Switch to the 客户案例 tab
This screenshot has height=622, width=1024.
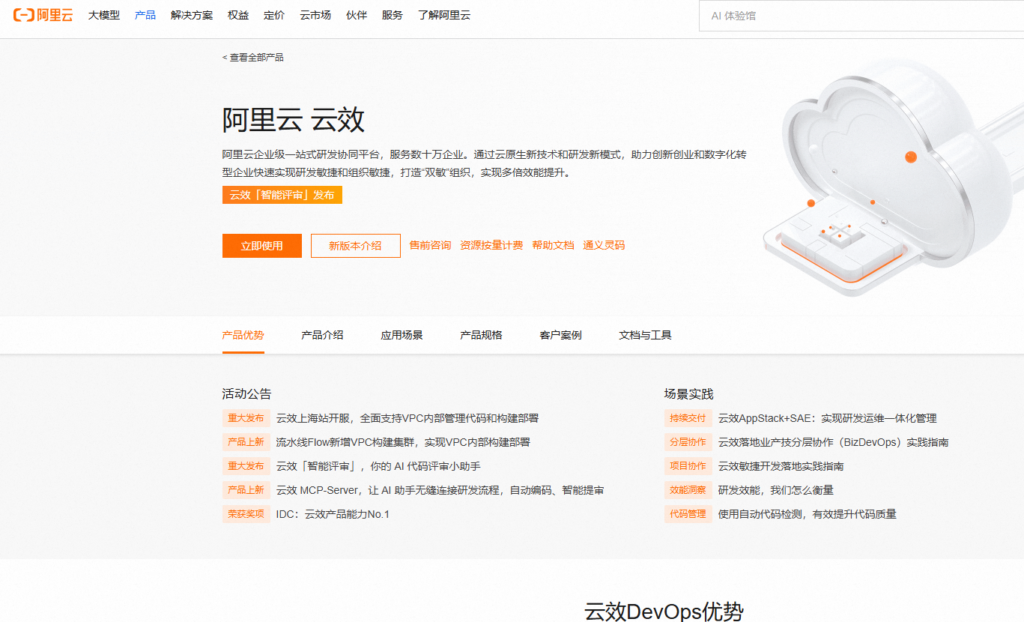click(x=561, y=335)
